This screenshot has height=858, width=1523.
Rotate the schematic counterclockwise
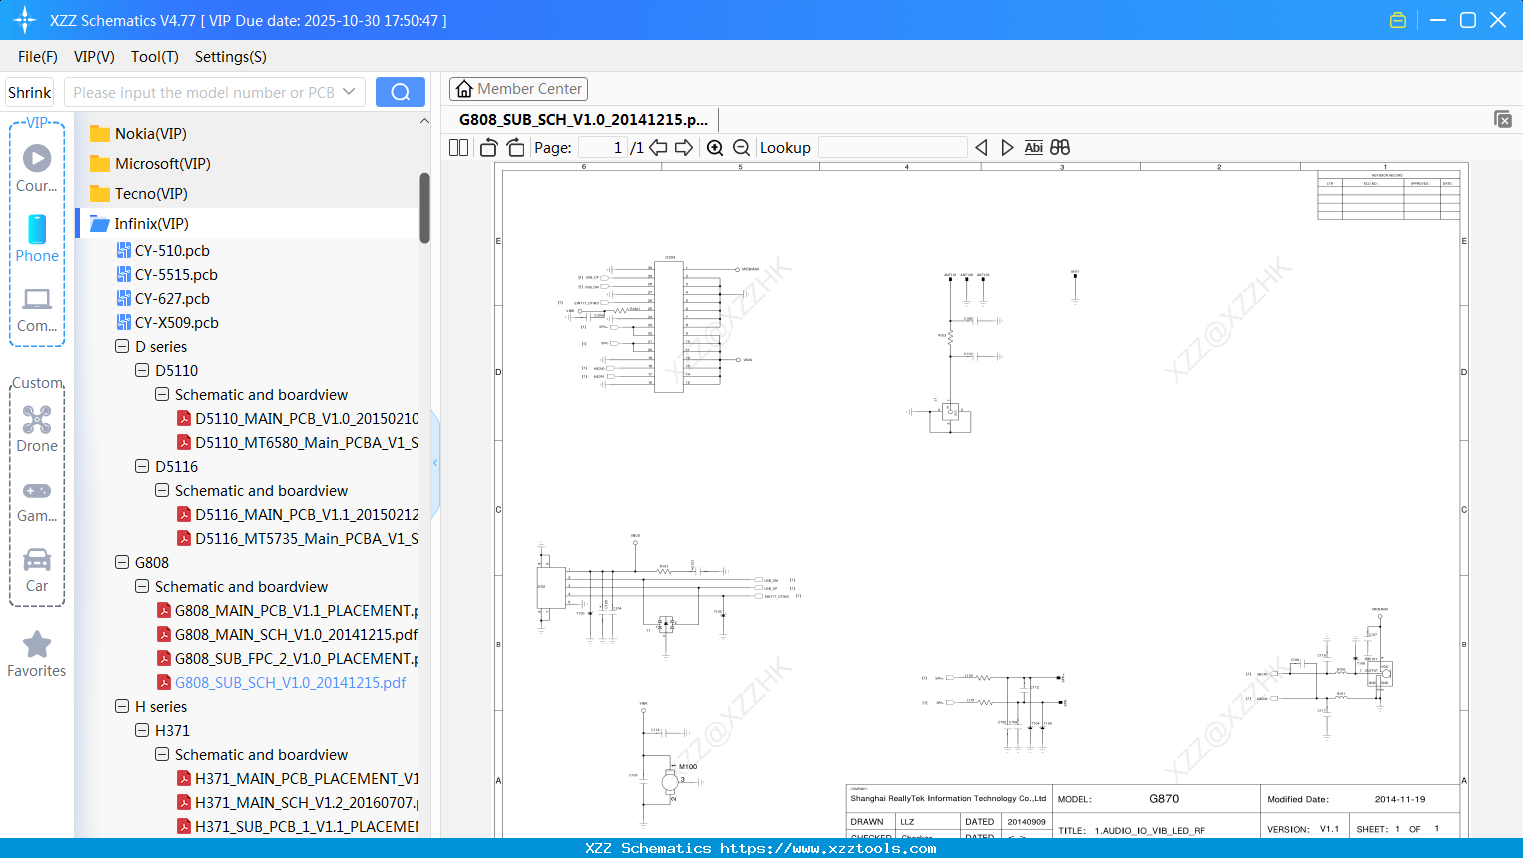pyautogui.click(x=487, y=147)
